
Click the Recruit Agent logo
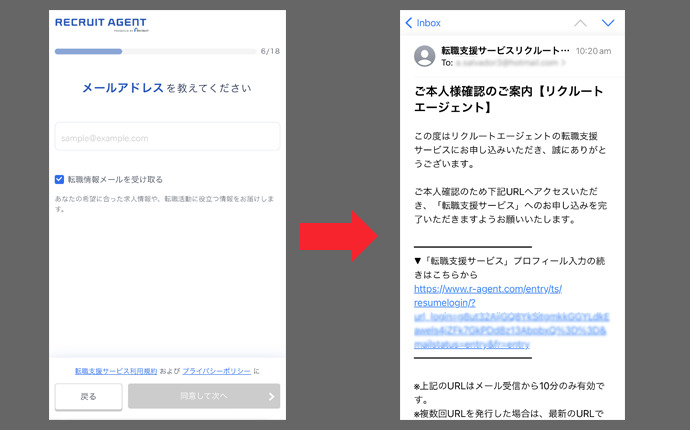pos(102,24)
